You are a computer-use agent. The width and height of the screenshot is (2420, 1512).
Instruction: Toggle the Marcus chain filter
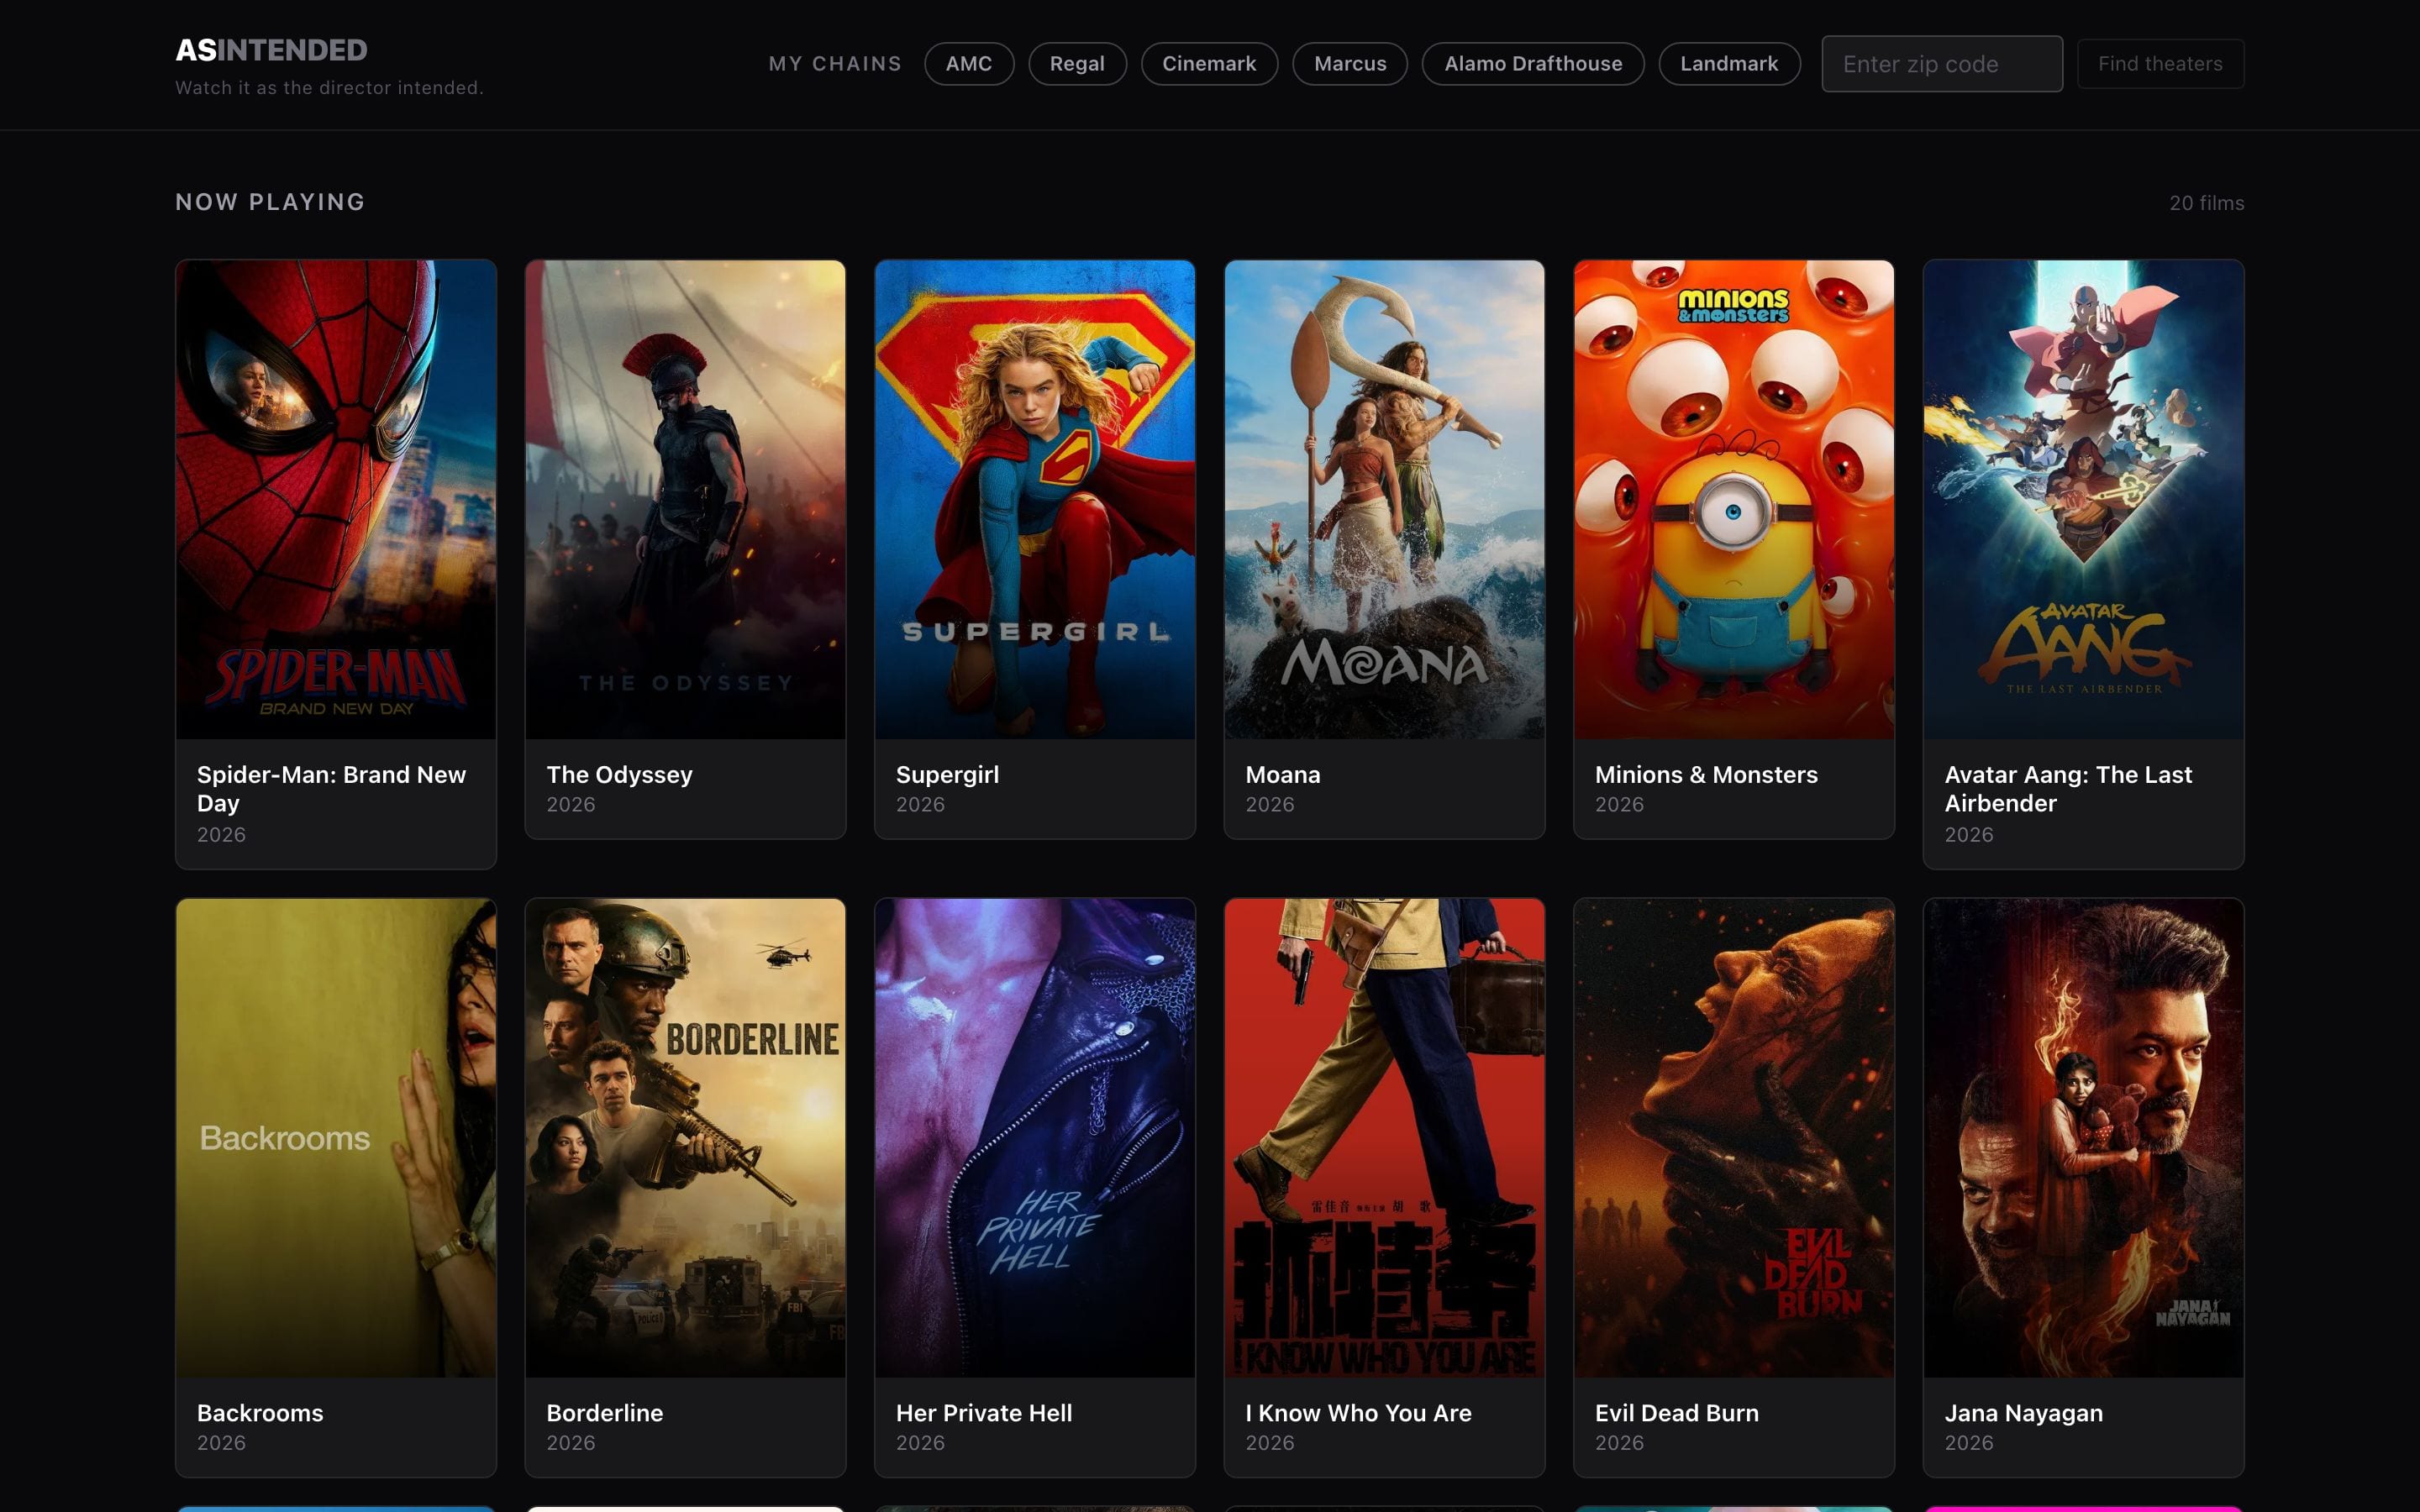[x=1350, y=64]
